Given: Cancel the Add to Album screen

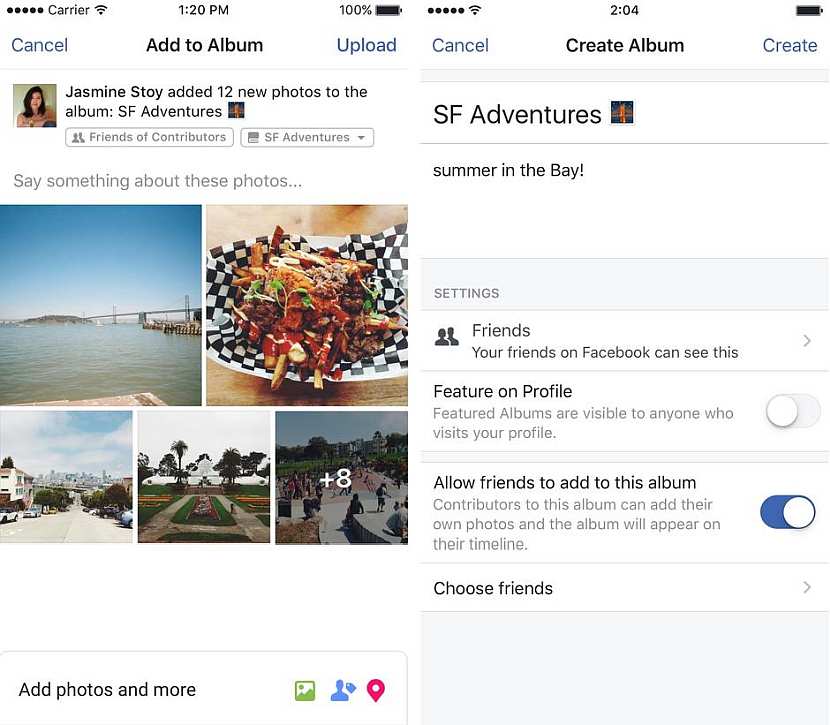Looking at the screenshot, I should [40, 45].
